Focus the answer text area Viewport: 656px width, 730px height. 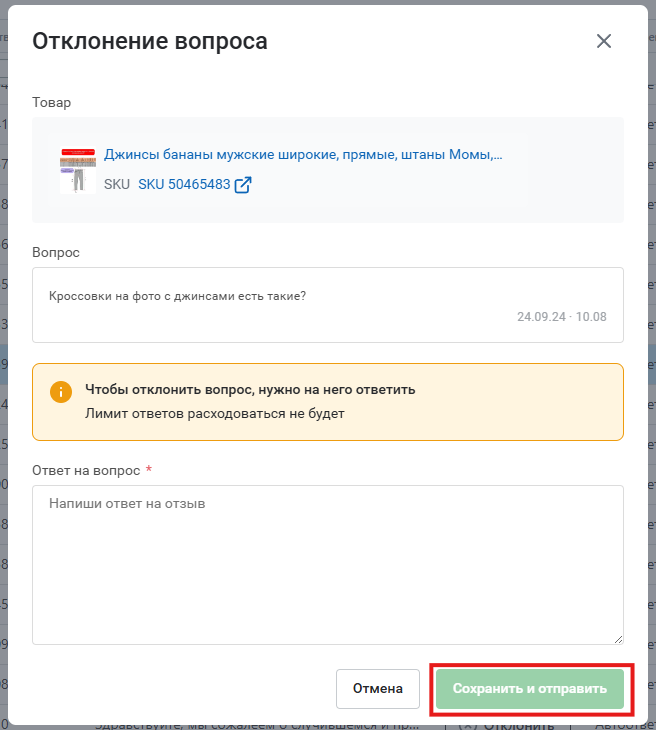[328, 565]
